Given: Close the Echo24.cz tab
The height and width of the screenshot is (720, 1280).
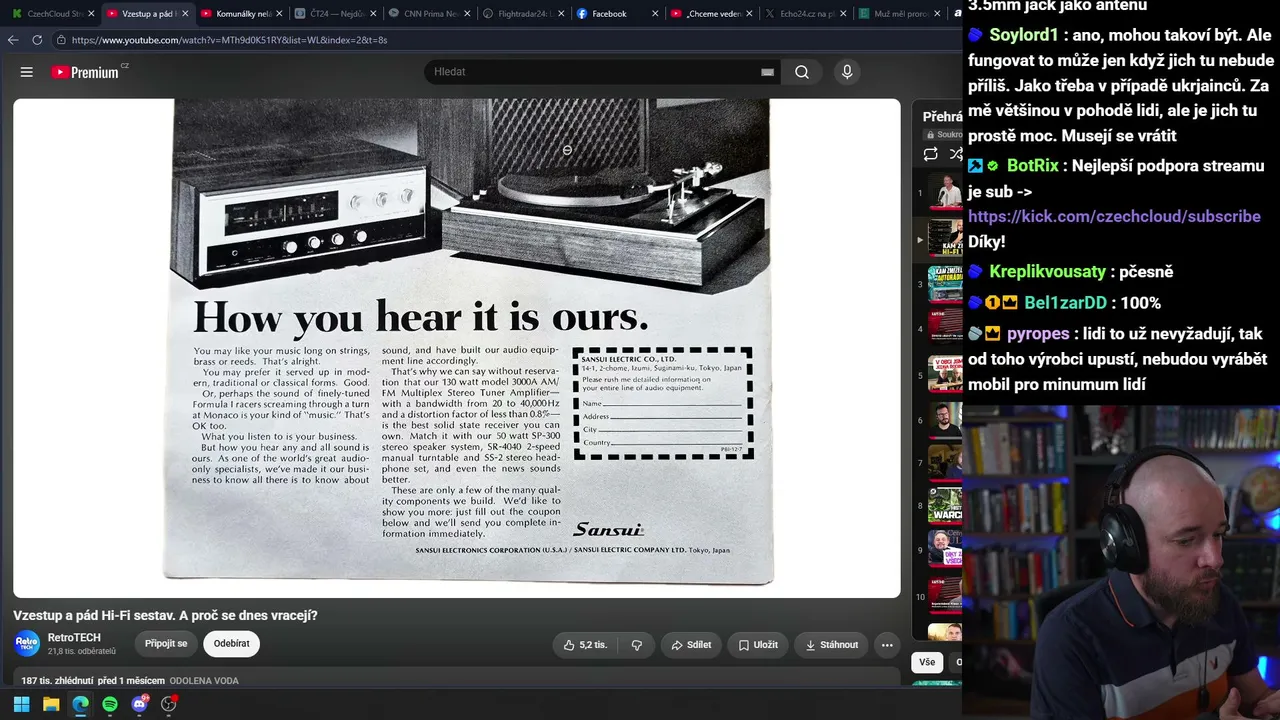Looking at the screenshot, I should click(x=843, y=14).
